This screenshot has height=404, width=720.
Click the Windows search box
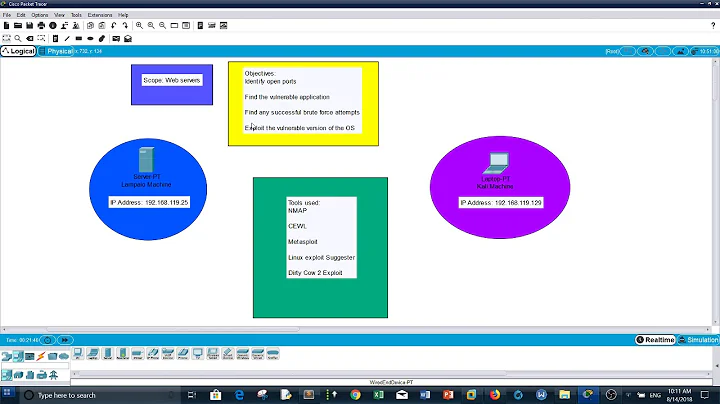[x=98, y=395]
